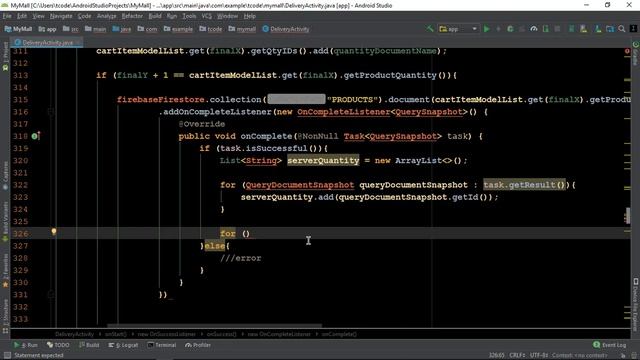Open the Edit menu
640x360 pixels.
point(22,16)
